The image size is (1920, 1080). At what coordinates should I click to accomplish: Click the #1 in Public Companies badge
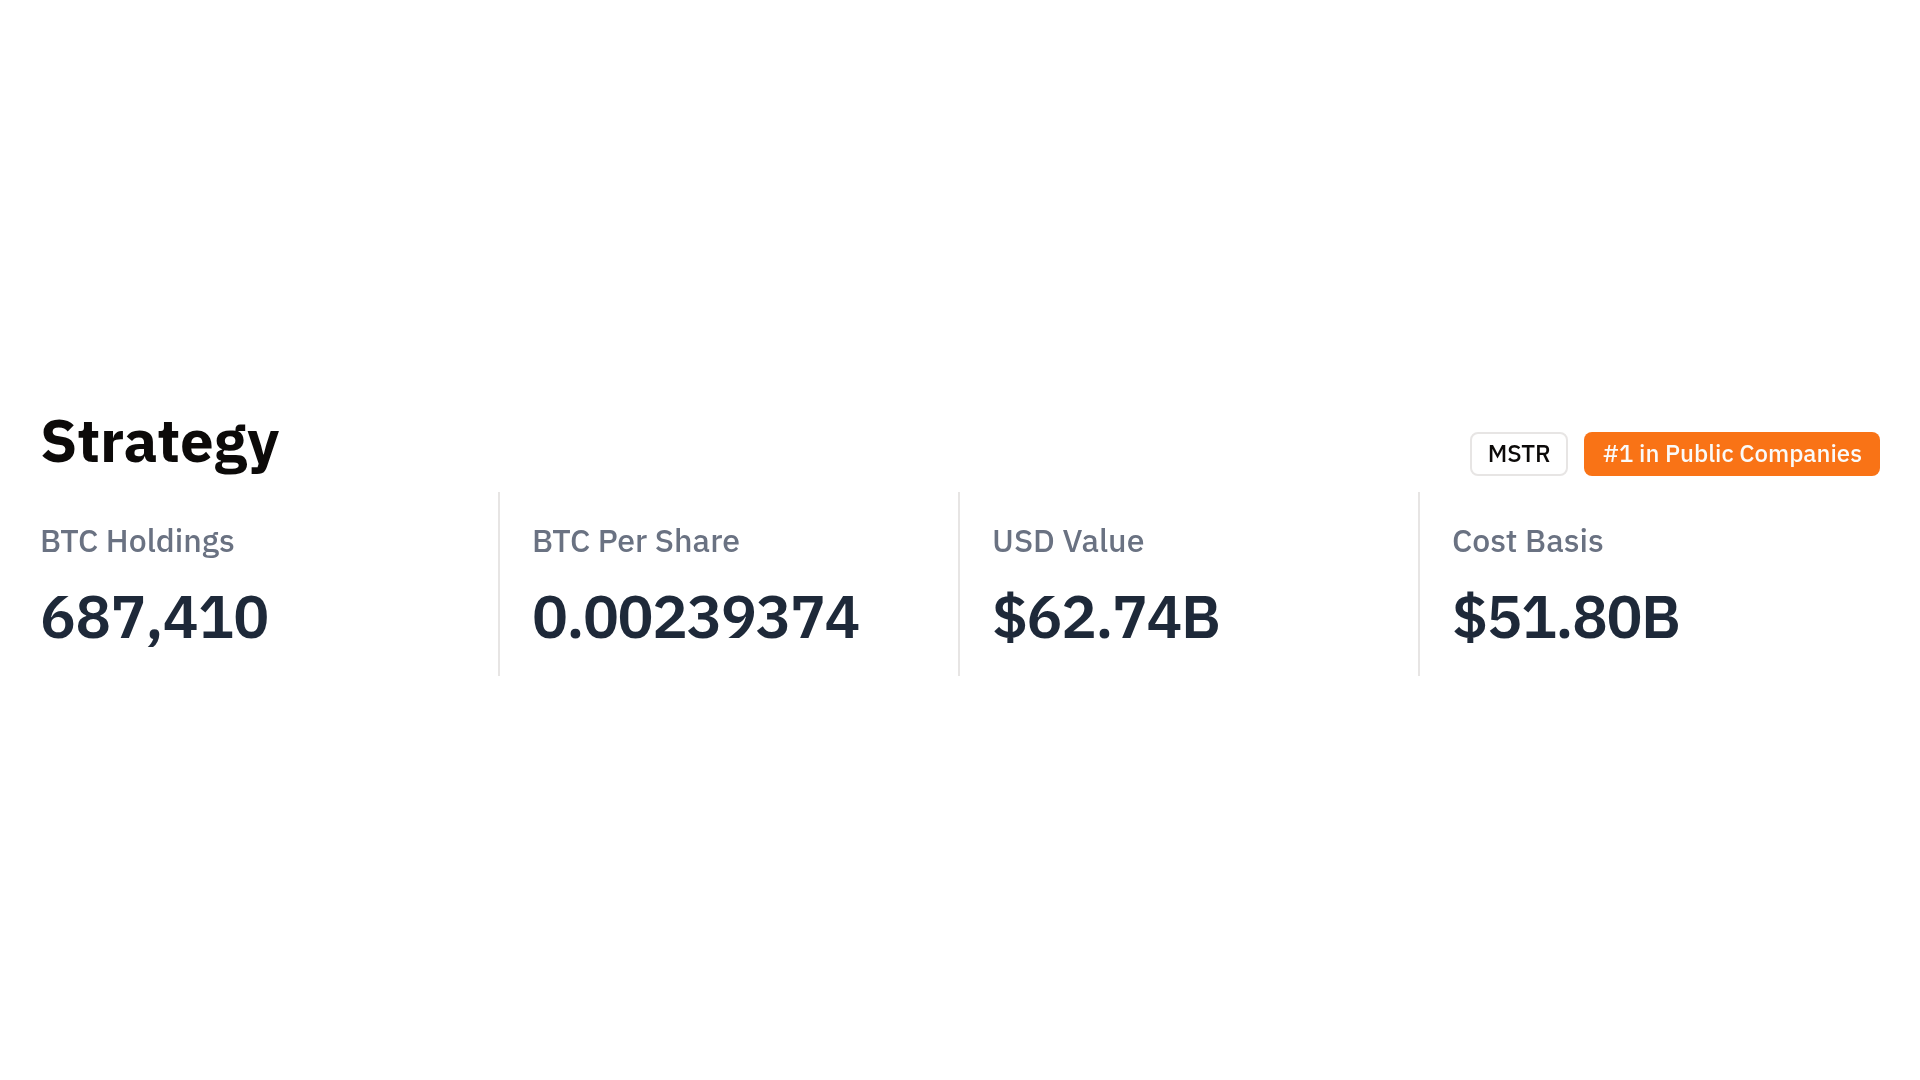1731,454
